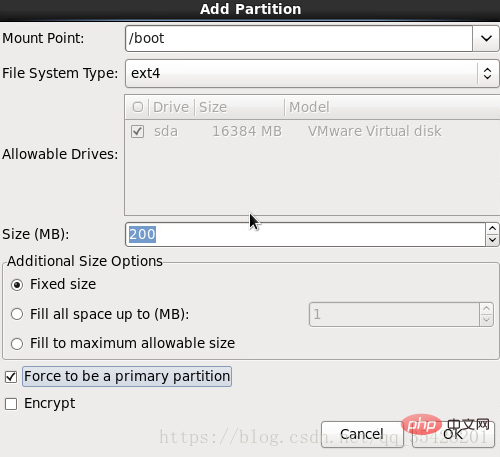Screen dimensions: 500x457
Task: Expand the File System Type ext4 selector
Action: click(x=312, y=73)
